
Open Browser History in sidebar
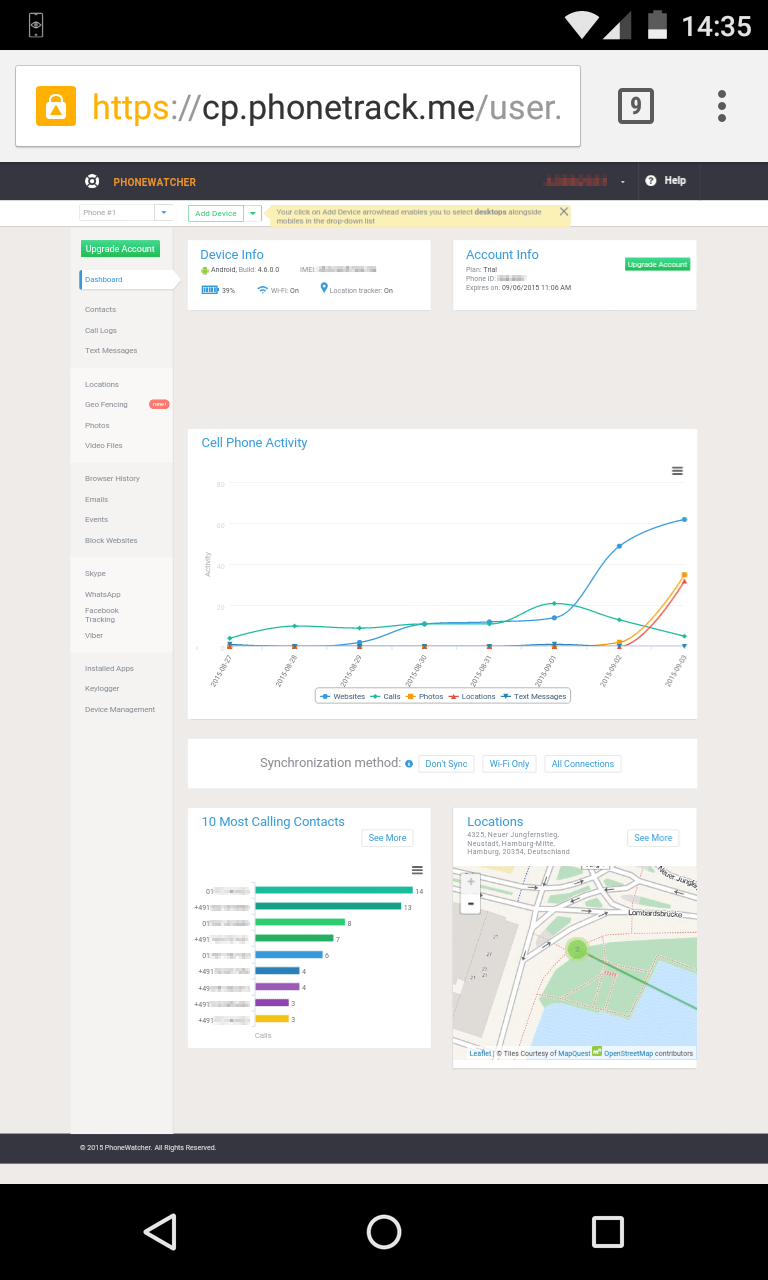[x=112, y=479]
